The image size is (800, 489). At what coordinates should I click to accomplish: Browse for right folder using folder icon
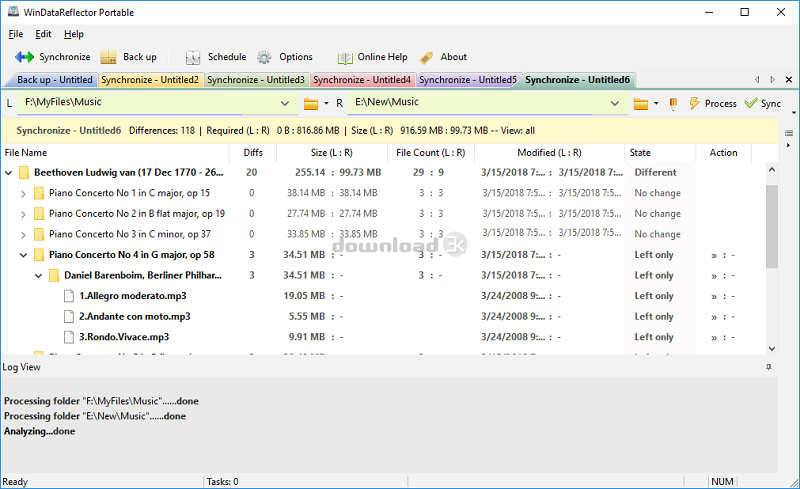(x=641, y=103)
